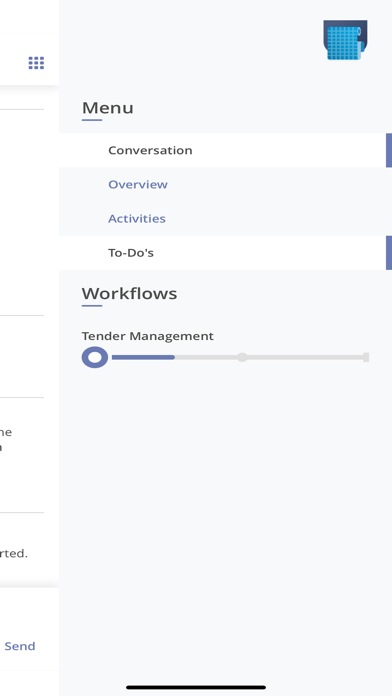Go to the Overview menu item
392x696 pixels.
point(138,184)
